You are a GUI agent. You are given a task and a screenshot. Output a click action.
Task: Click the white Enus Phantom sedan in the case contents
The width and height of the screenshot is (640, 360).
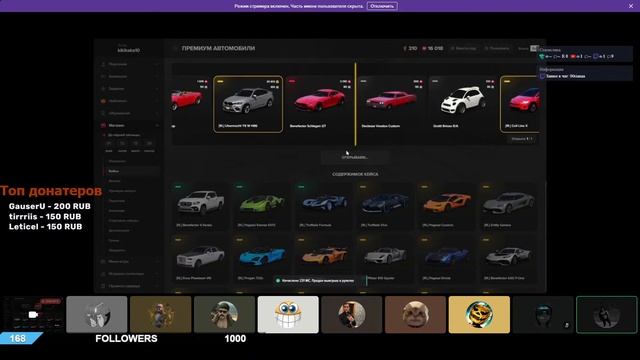200,259
